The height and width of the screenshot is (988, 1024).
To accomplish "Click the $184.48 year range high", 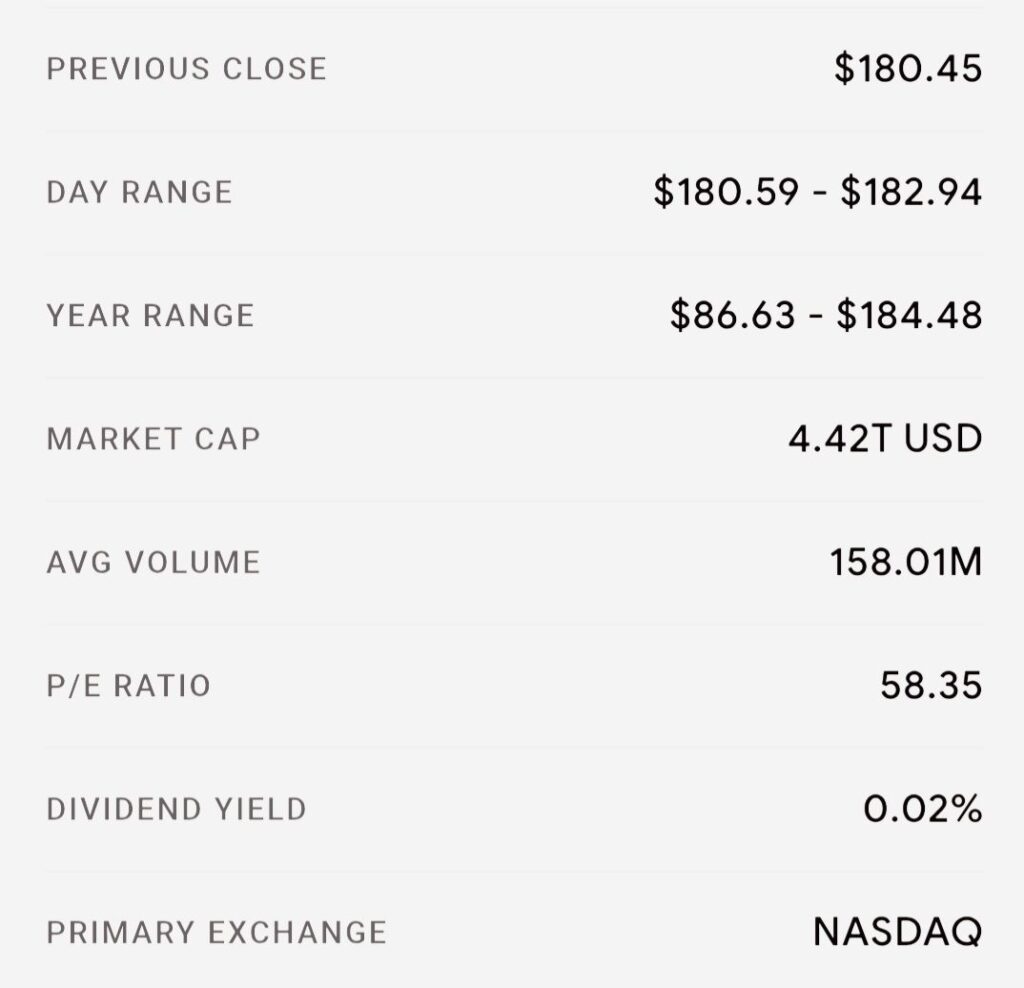I will click(x=909, y=315).
